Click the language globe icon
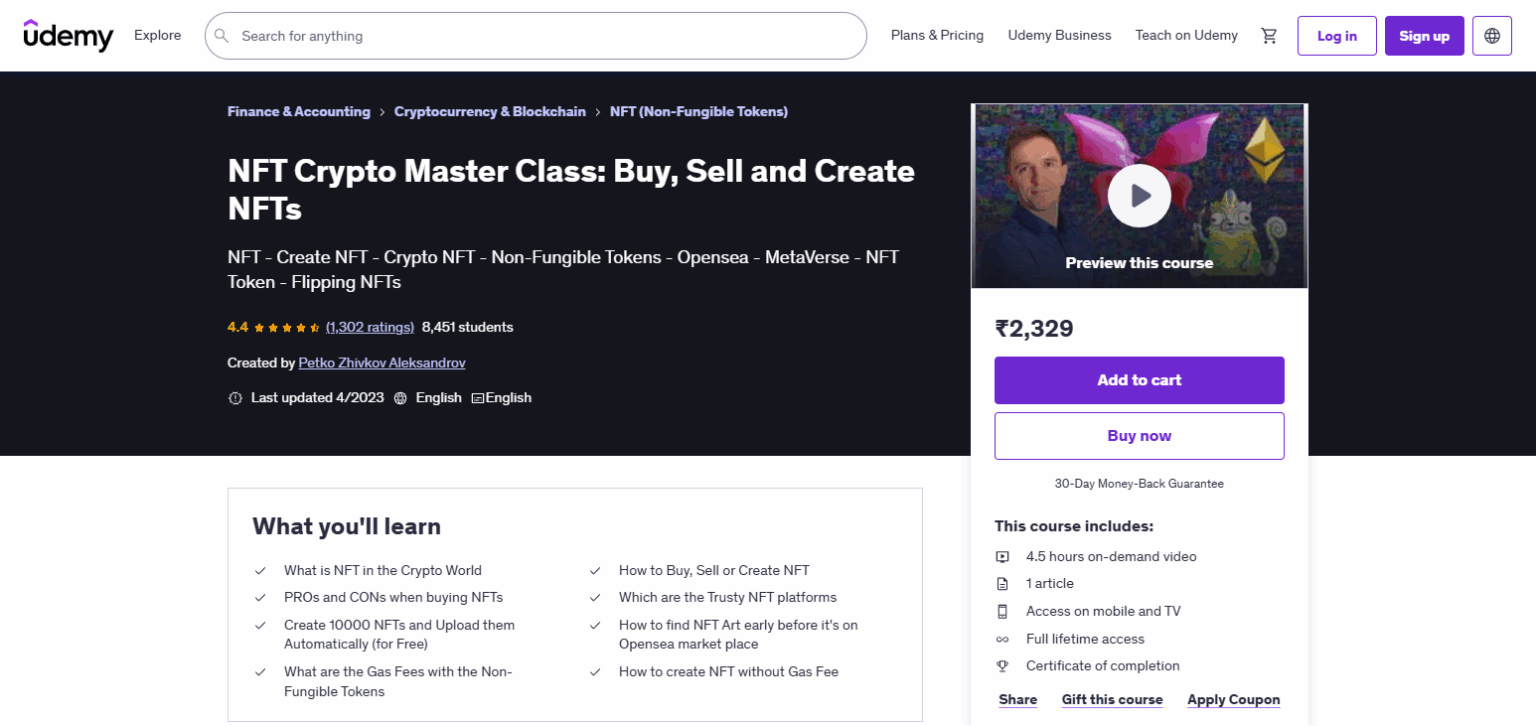Image resolution: width=1536 pixels, height=726 pixels. [x=1491, y=35]
